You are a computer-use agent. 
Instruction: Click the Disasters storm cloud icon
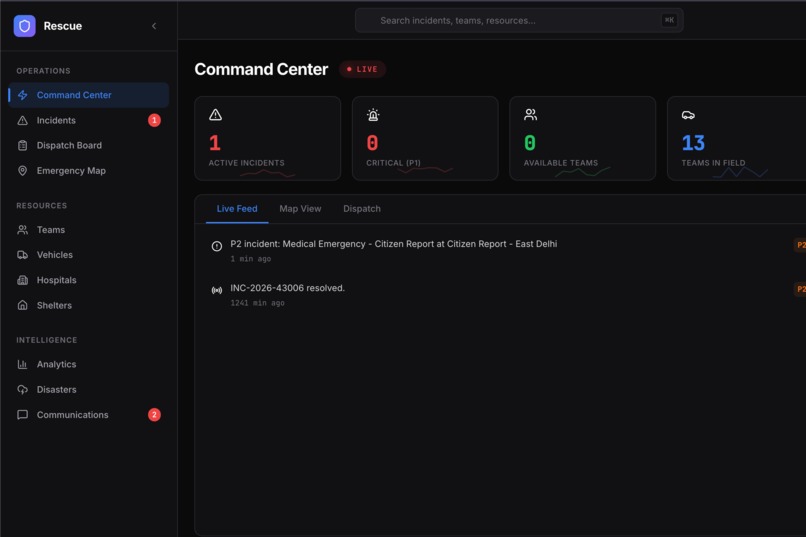tap(23, 390)
